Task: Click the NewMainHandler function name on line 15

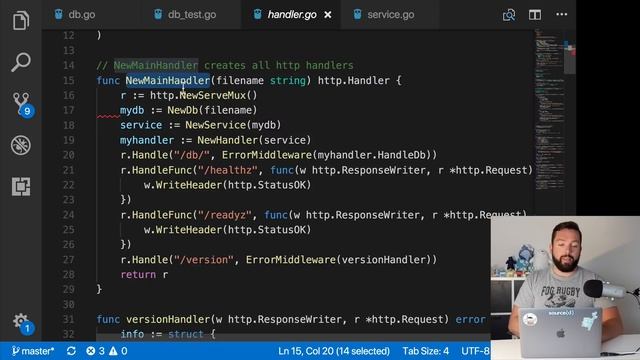Action: point(168,80)
